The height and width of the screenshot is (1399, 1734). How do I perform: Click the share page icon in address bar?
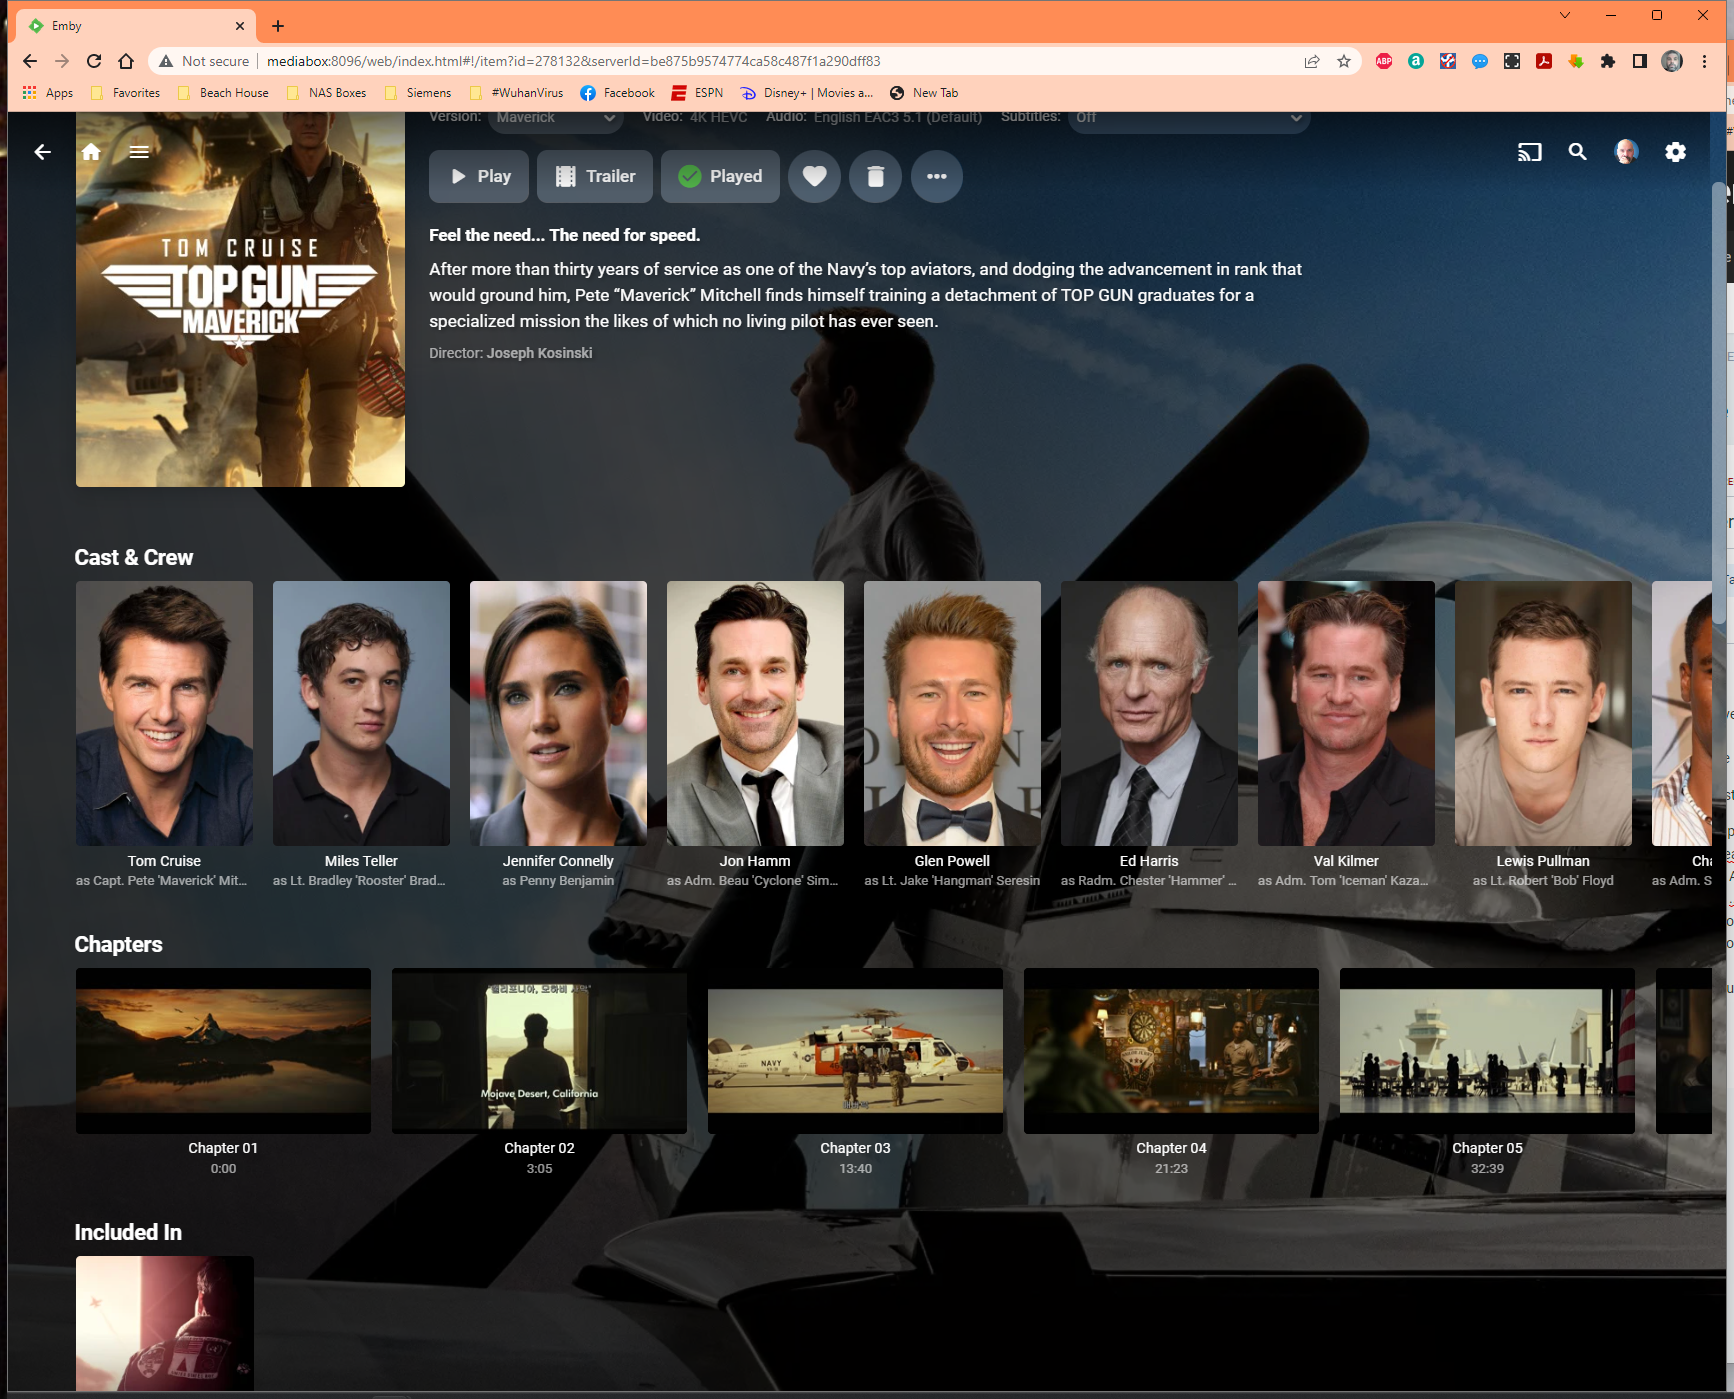pos(1312,61)
